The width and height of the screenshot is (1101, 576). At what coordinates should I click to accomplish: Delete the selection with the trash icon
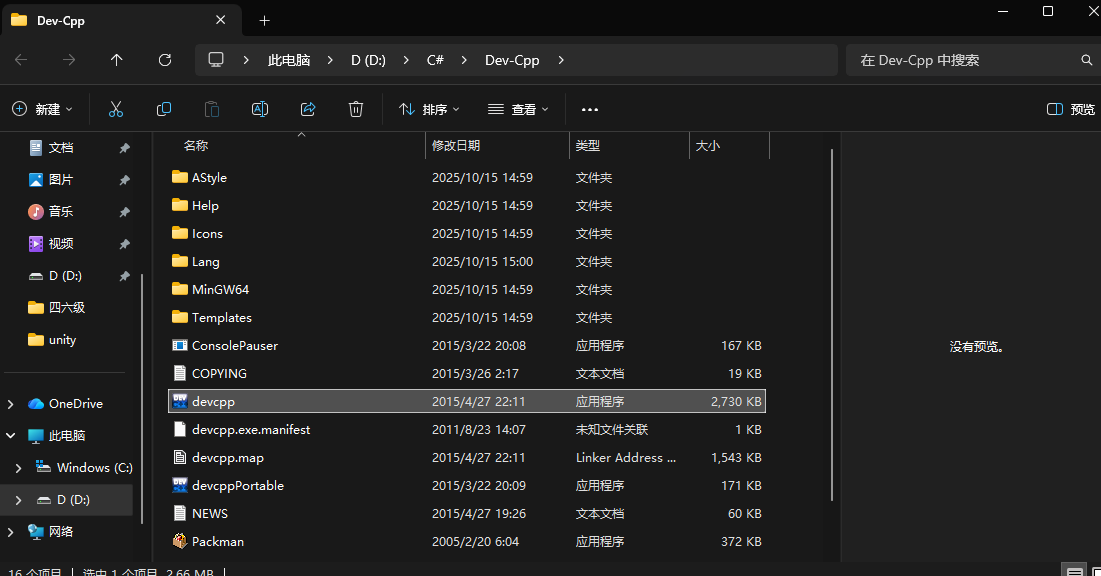point(355,109)
